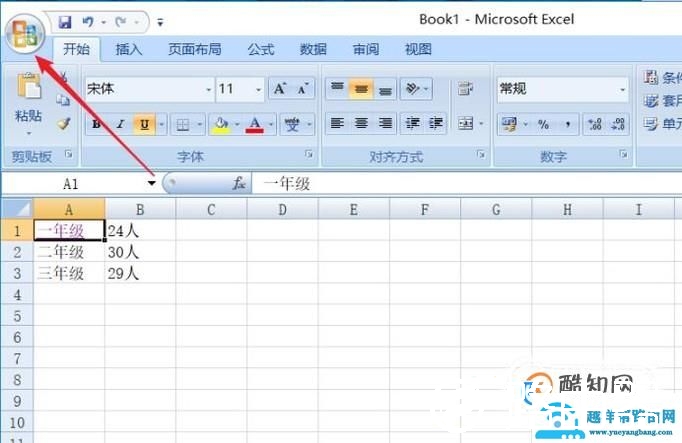
Task: Switch to the 插入 tab
Action: click(x=129, y=49)
